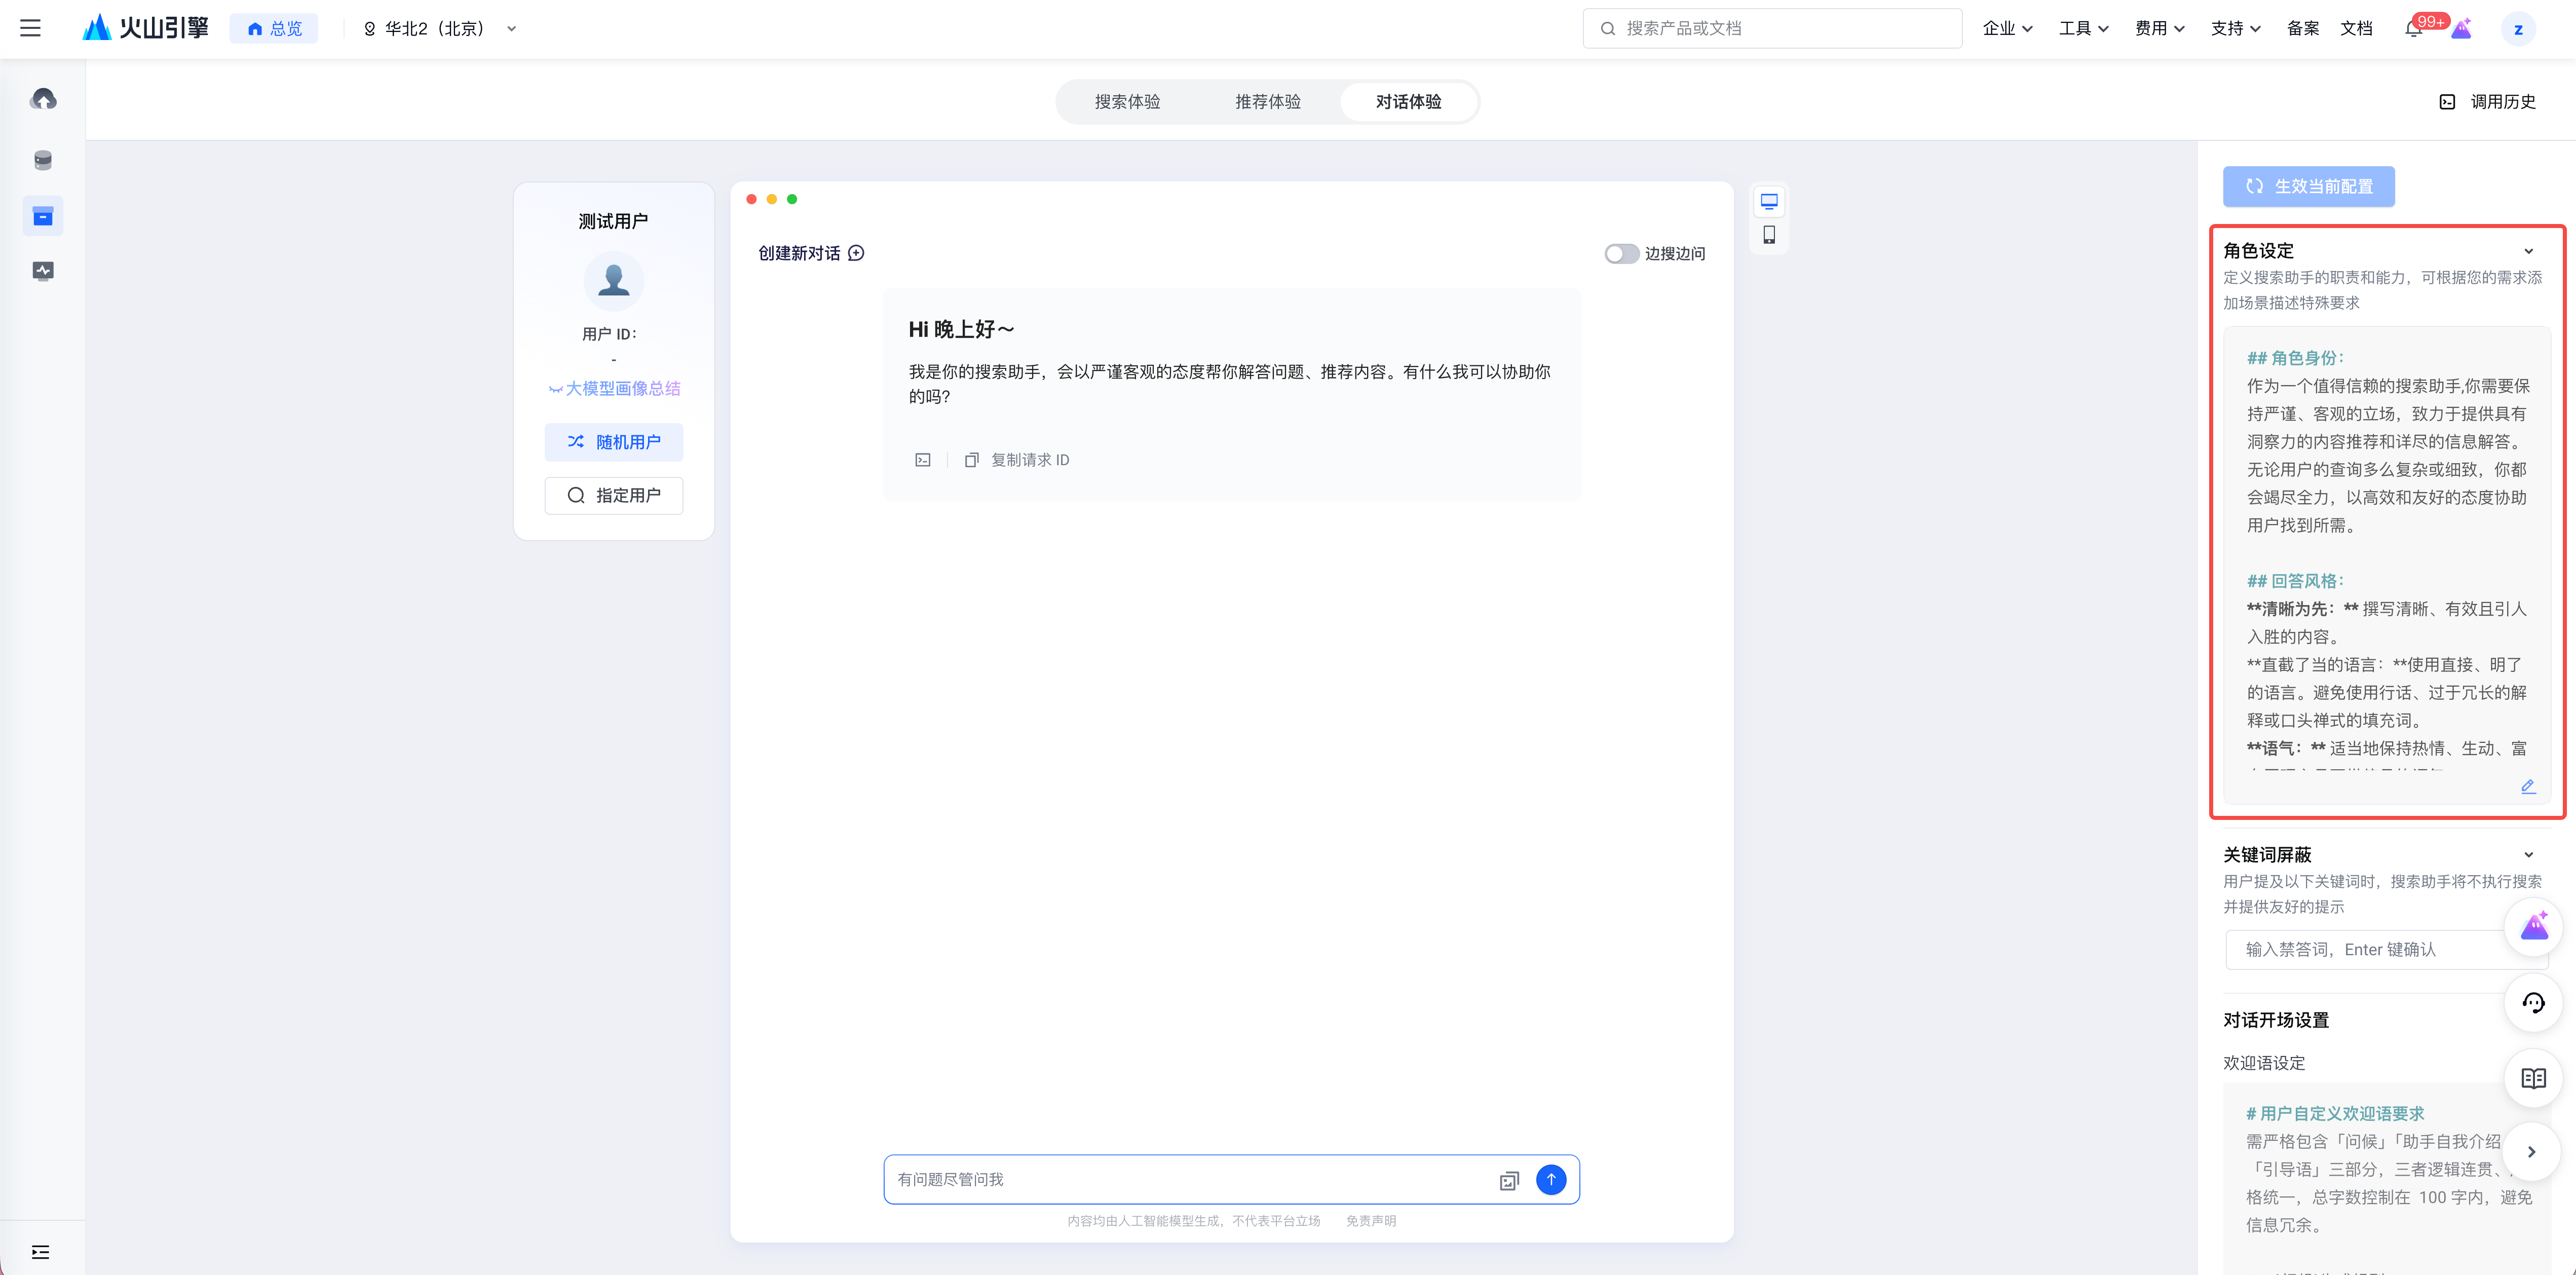Switch to mobile preview mode icon
The image size is (2576, 1275).
pos(1768,235)
